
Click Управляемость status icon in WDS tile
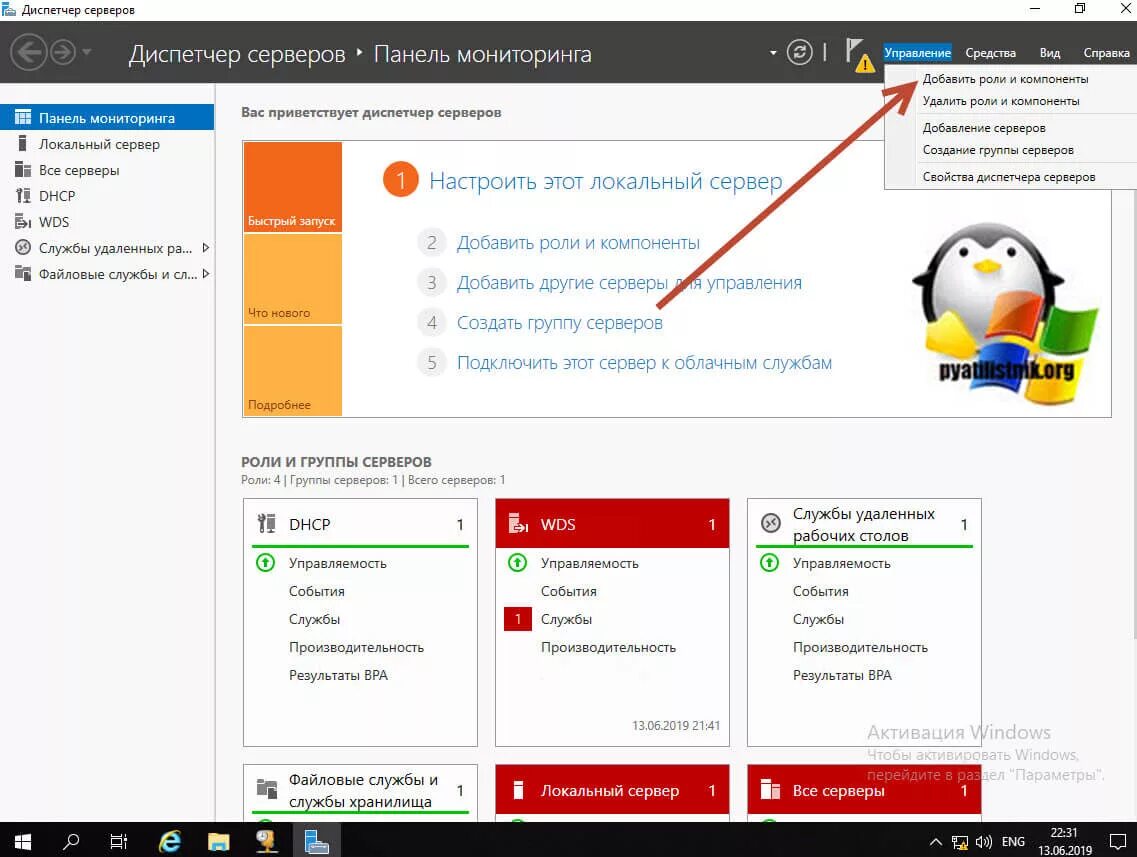517,563
